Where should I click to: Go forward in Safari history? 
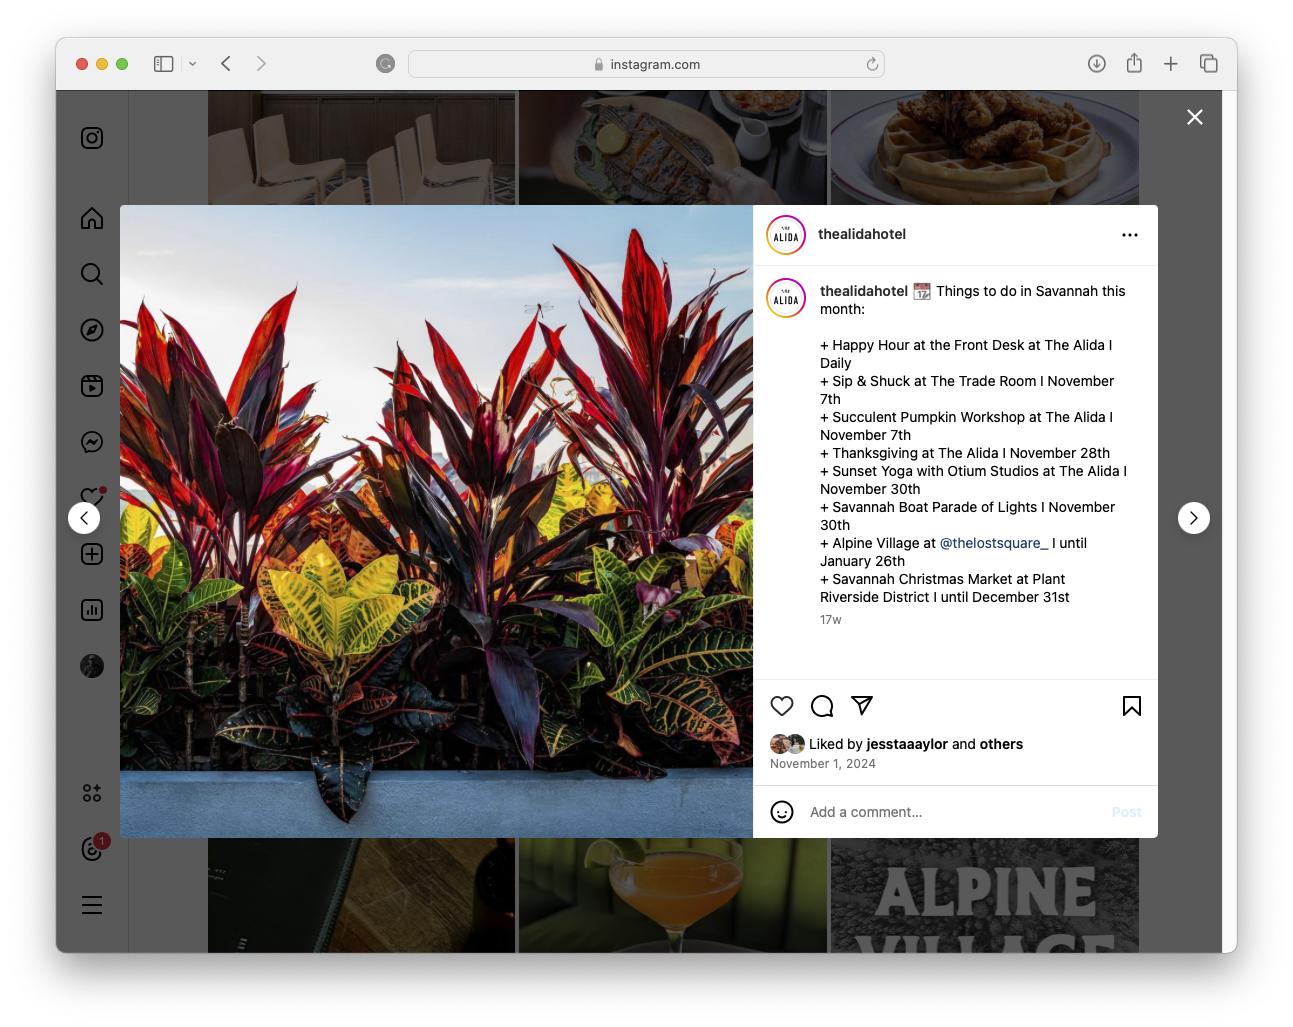coord(261,64)
